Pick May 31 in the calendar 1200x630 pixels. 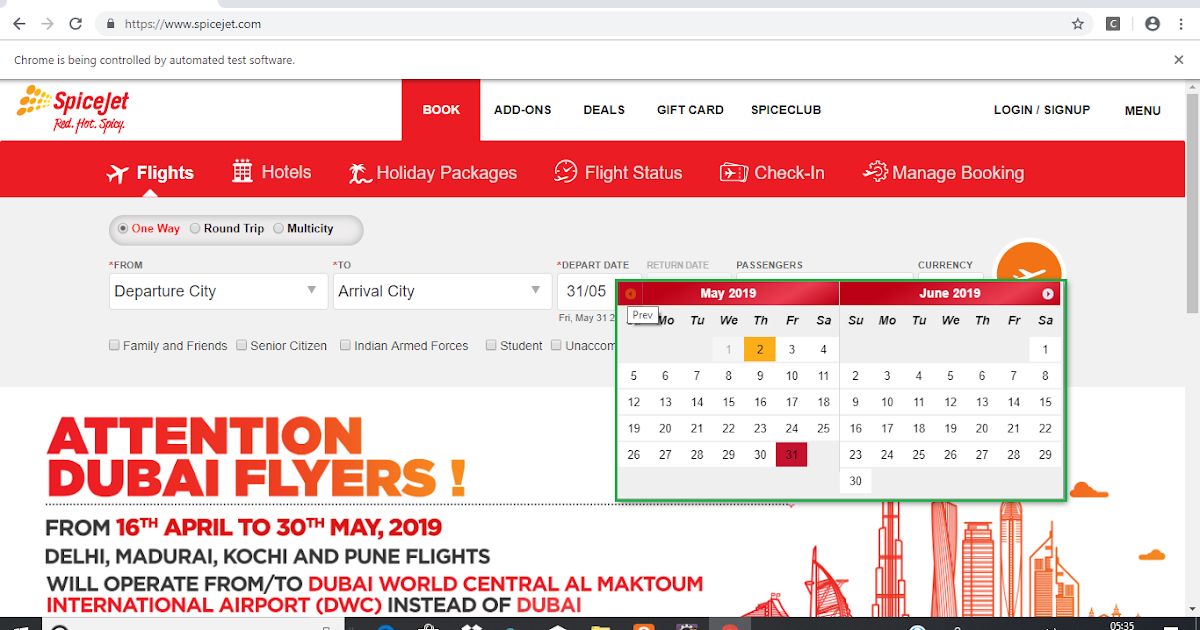(792, 454)
